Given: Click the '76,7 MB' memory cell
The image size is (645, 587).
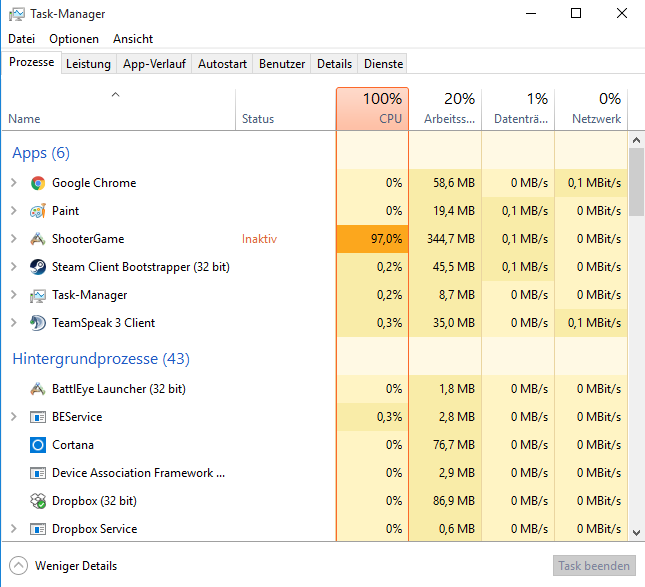Looking at the screenshot, I should [x=445, y=445].
